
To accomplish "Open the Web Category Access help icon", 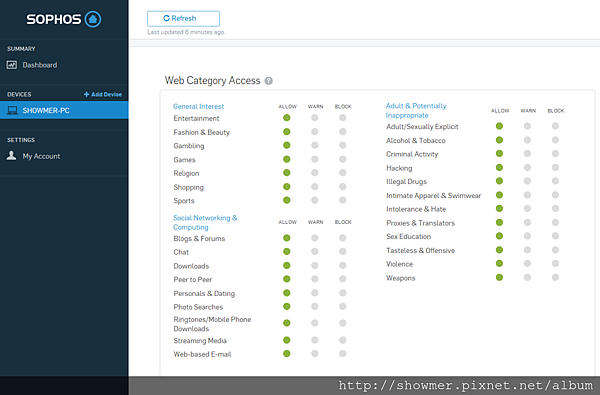I will click(x=269, y=81).
